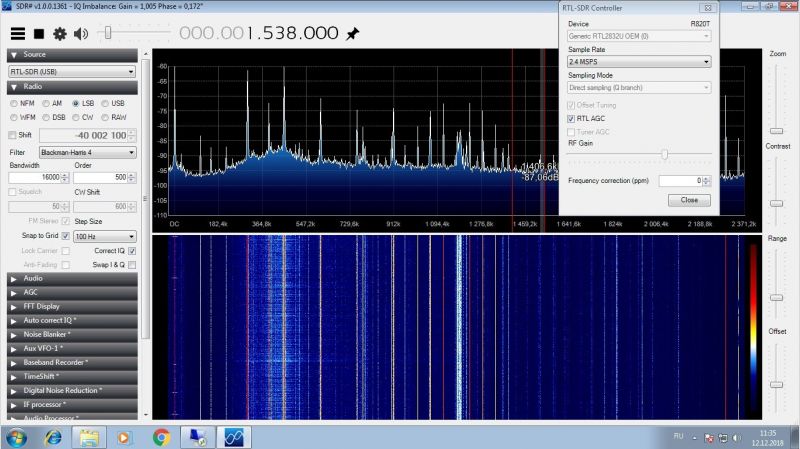Adjust the Contrast slider

777,203
